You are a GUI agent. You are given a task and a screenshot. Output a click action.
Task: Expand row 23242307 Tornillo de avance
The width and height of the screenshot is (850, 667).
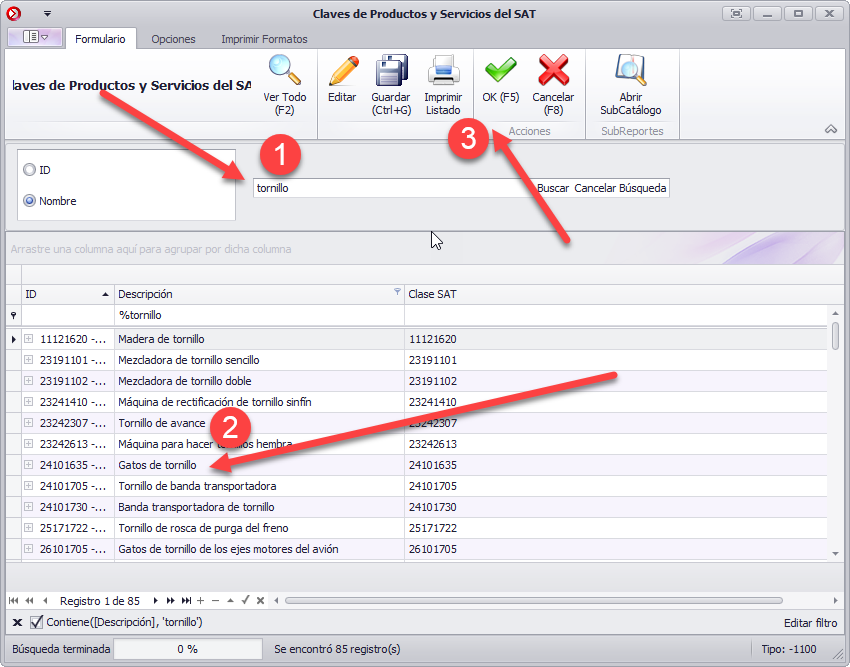[x=29, y=422]
